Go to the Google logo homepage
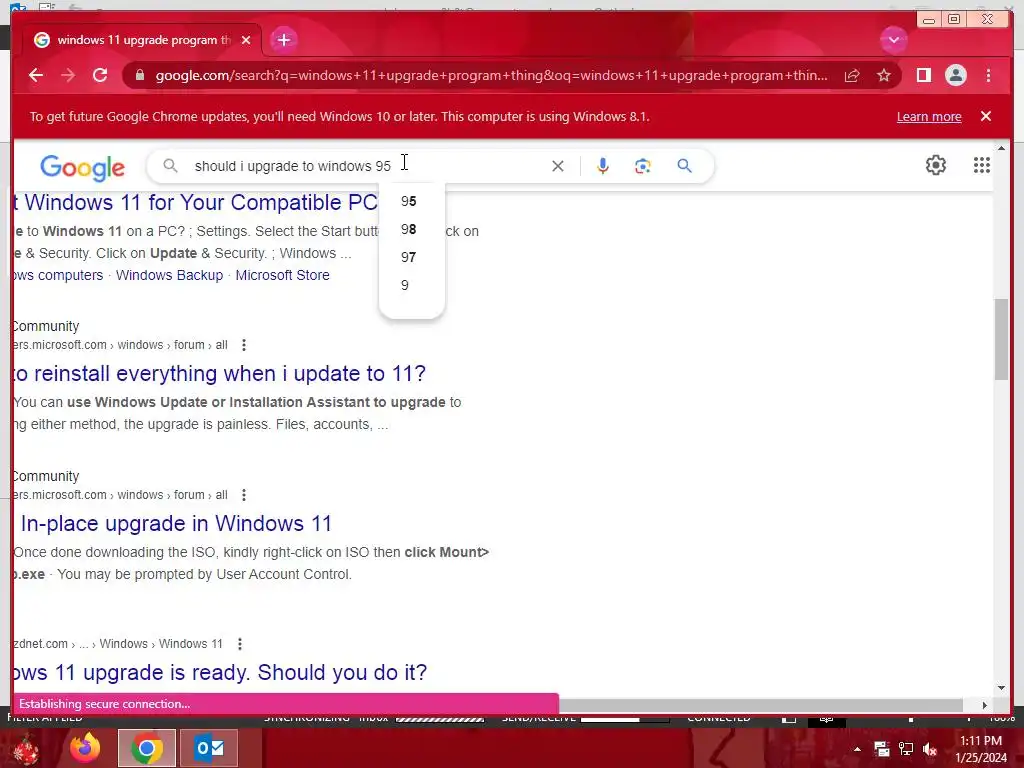This screenshot has width=1024, height=768. [82, 167]
